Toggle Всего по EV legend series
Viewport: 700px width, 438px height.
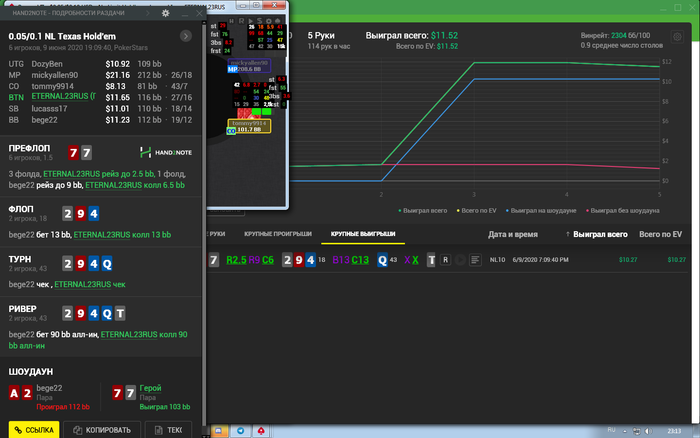tap(476, 211)
